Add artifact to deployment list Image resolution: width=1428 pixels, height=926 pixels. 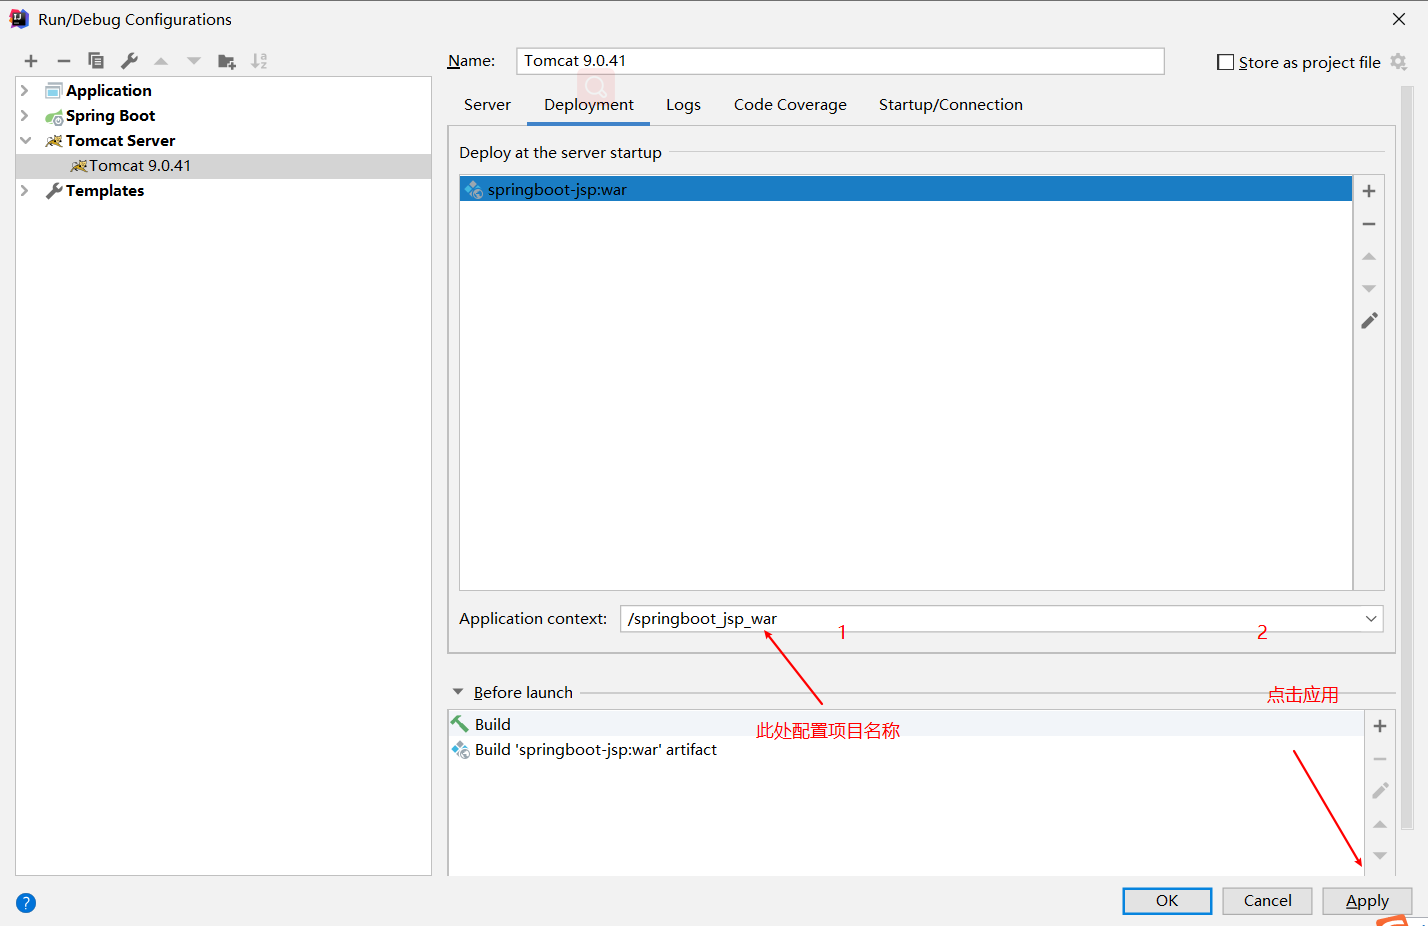click(1369, 191)
